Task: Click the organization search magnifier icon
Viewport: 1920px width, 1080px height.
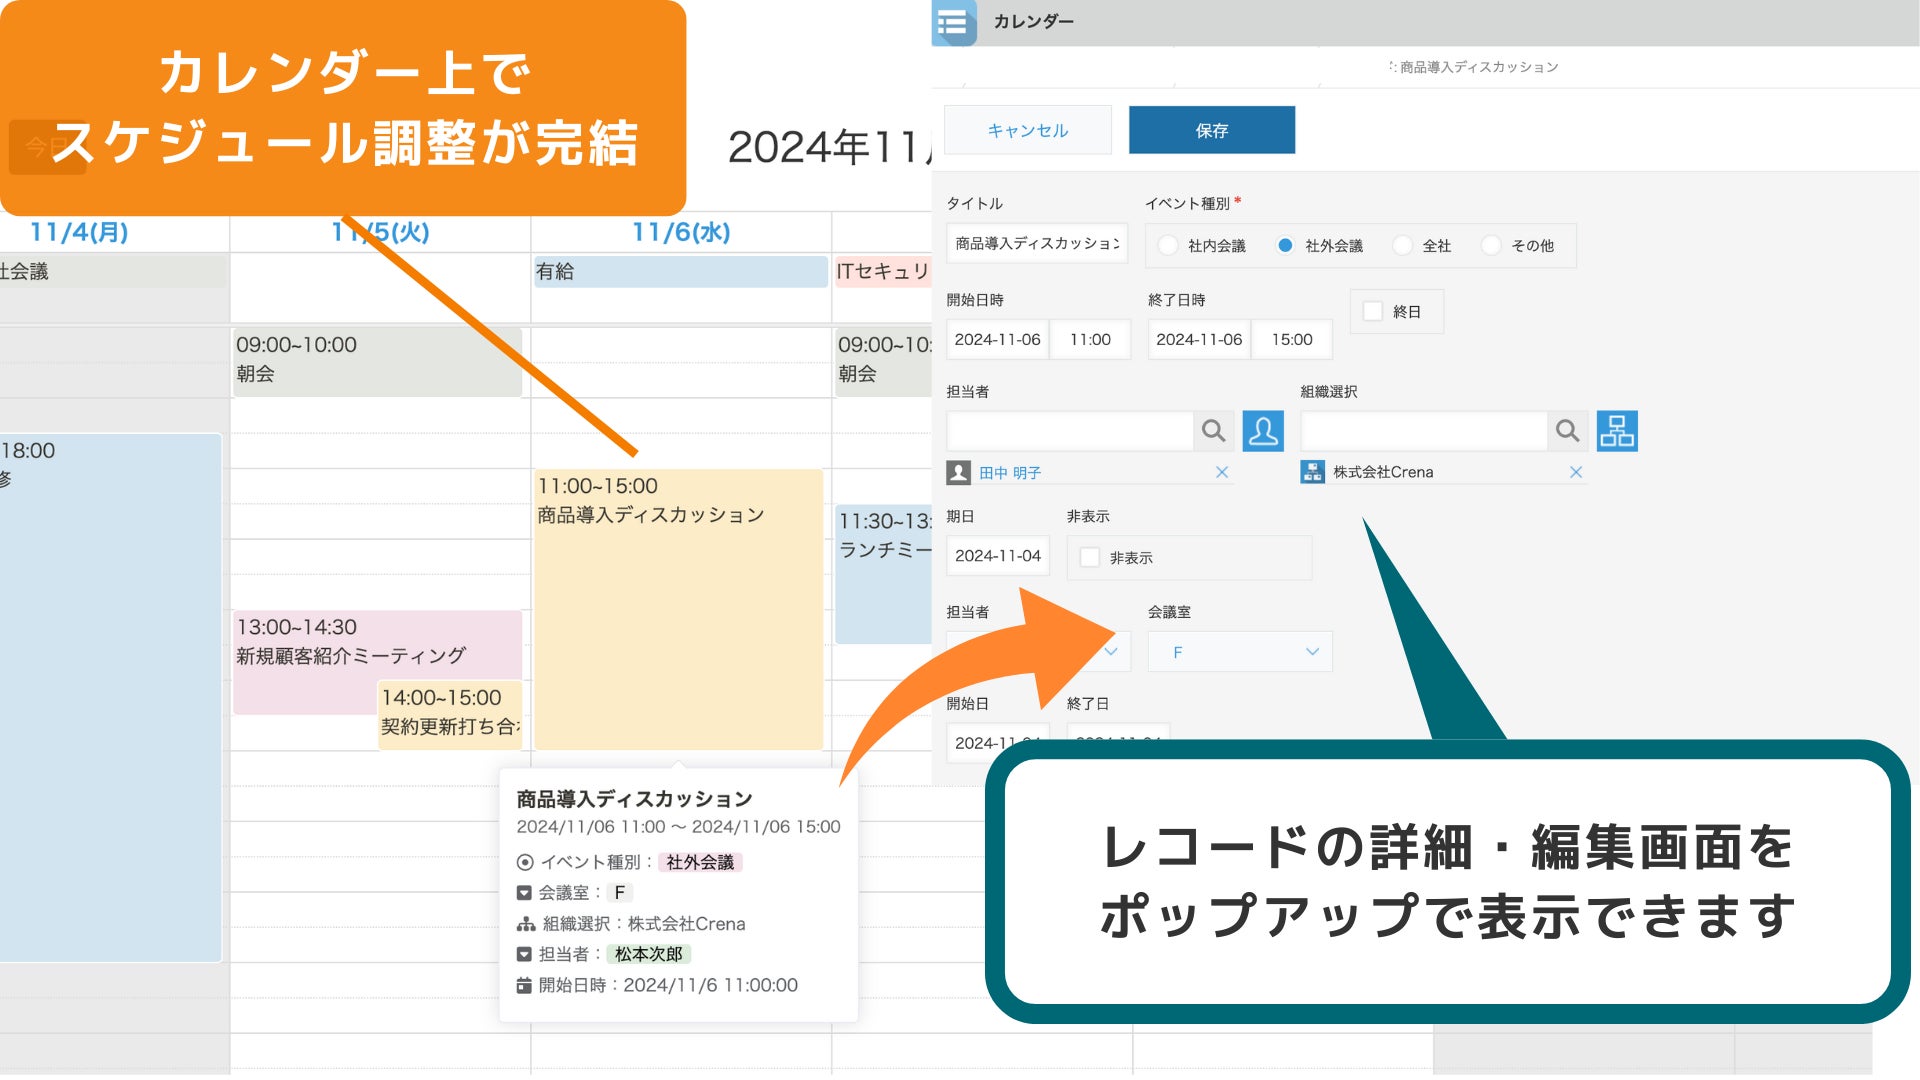Action: [1567, 431]
